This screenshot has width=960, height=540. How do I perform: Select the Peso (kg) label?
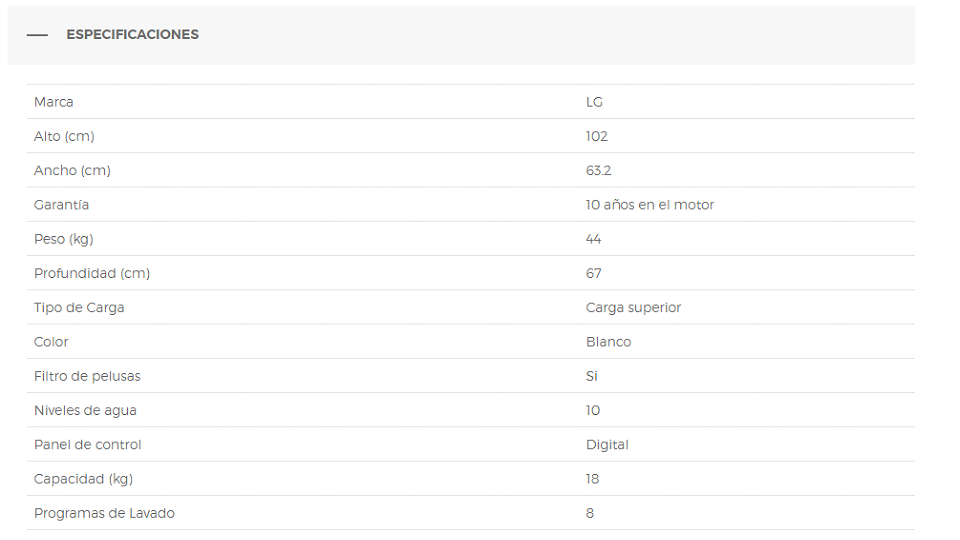64,239
